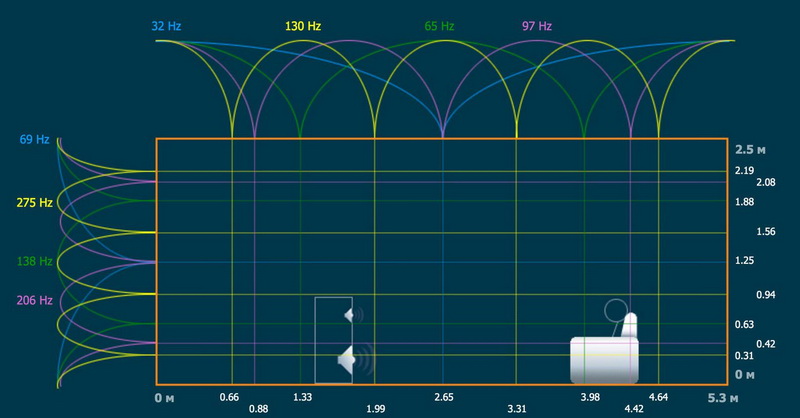Select the 206 Hz vertical mode label

point(34,300)
